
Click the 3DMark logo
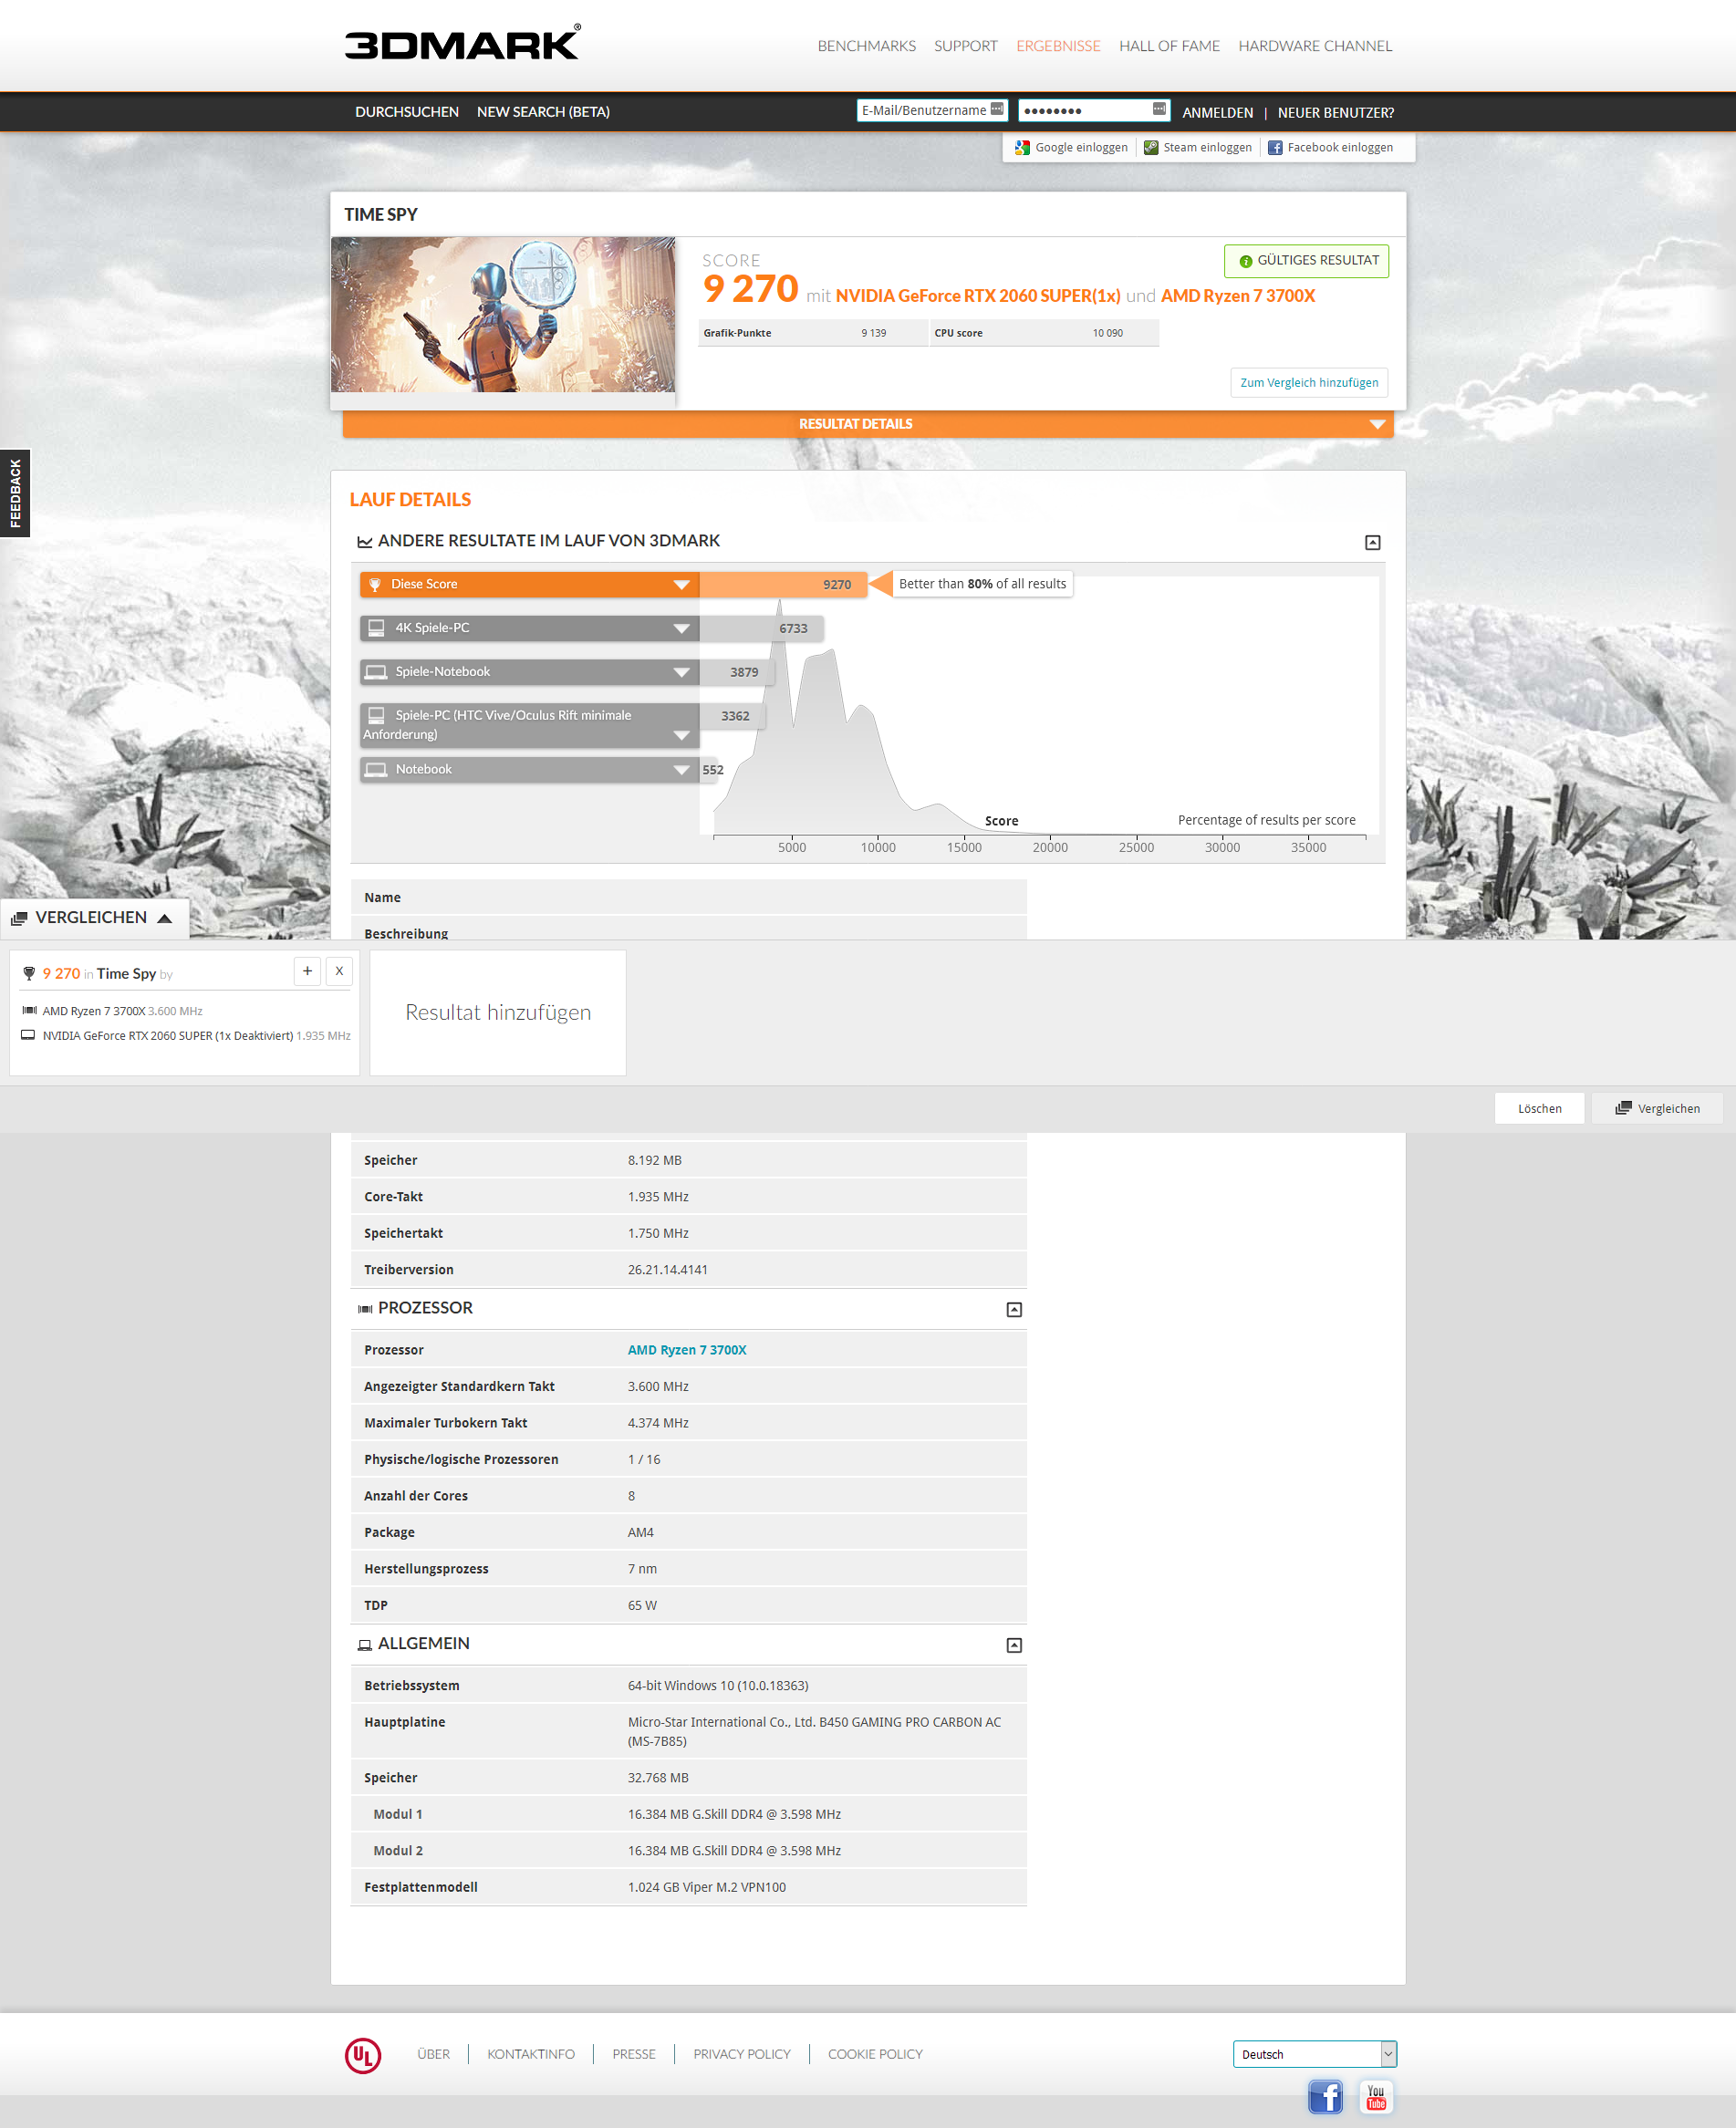click(x=462, y=43)
